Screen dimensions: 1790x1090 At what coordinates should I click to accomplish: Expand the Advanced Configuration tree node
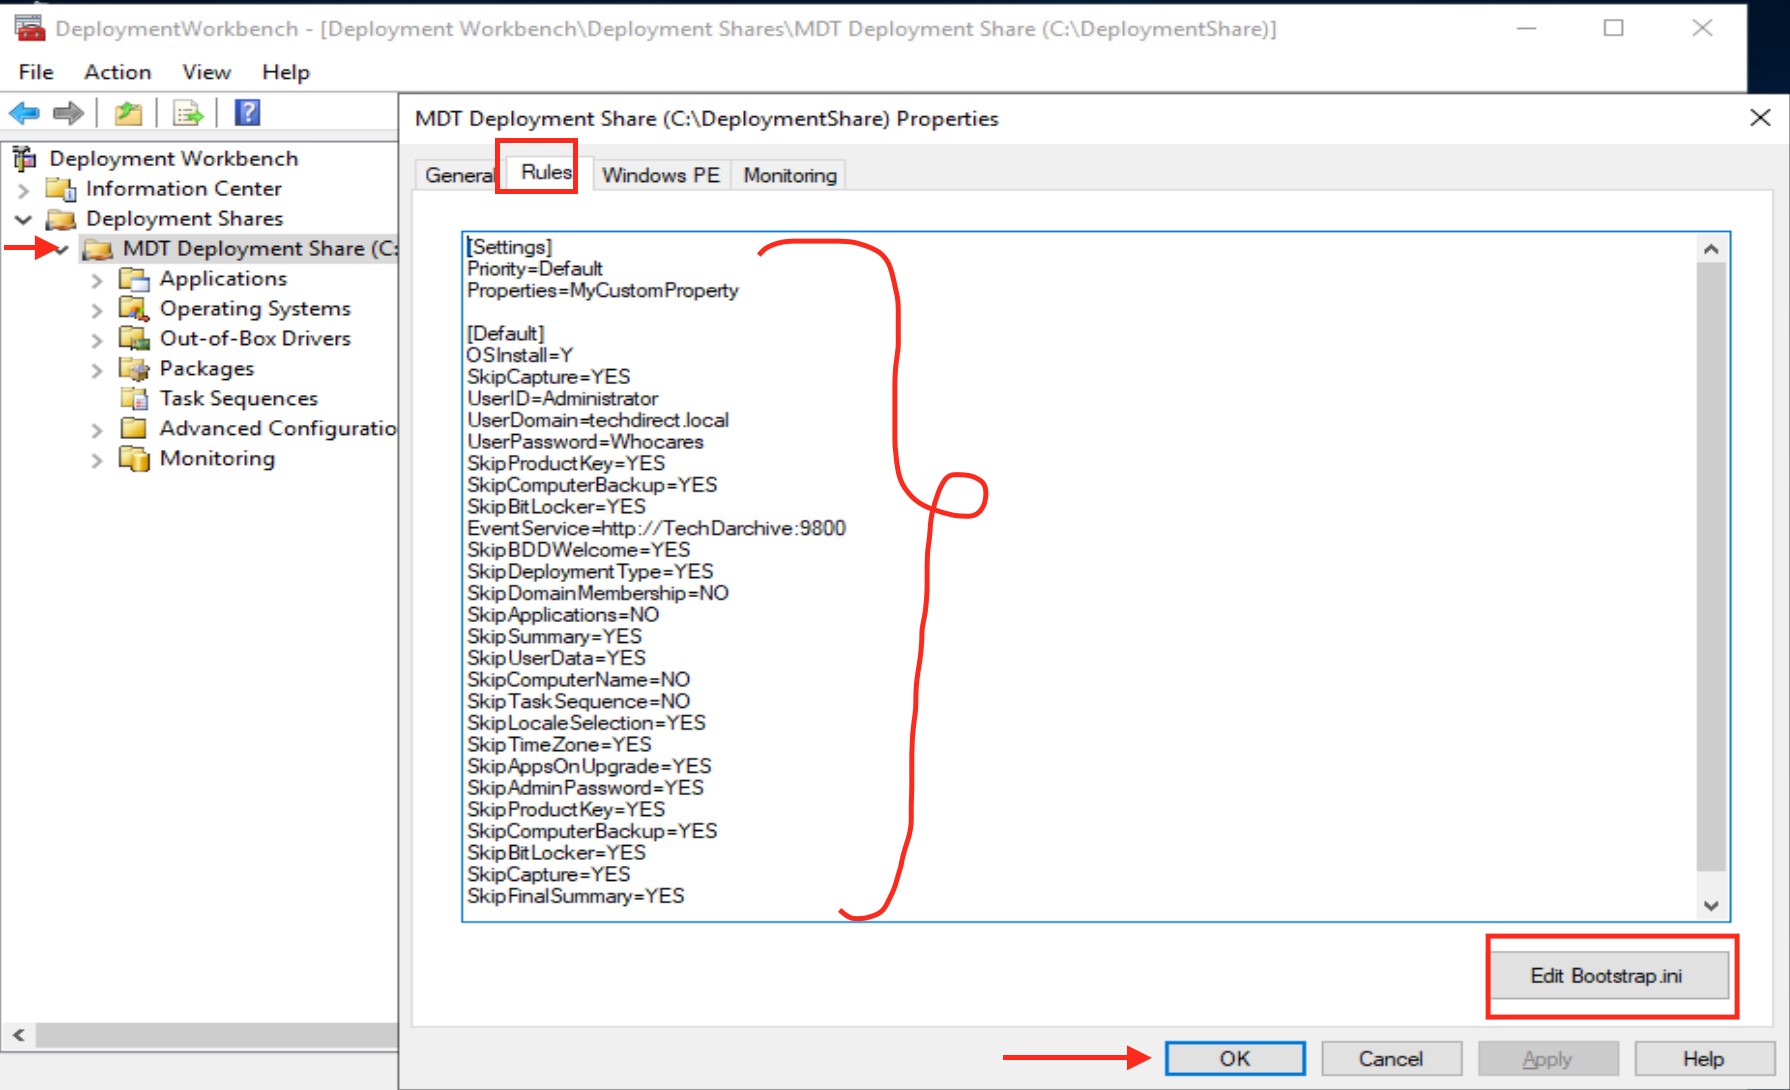(97, 429)
